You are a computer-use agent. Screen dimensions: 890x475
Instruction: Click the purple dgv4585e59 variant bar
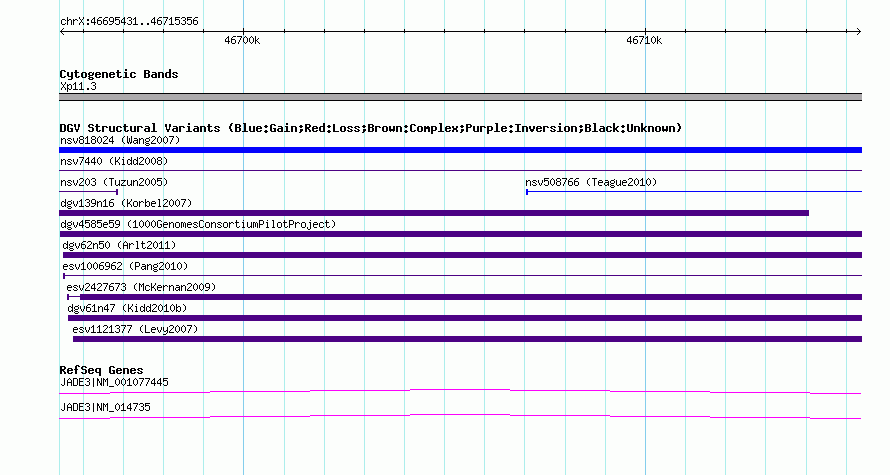click(x=460, y=234)
